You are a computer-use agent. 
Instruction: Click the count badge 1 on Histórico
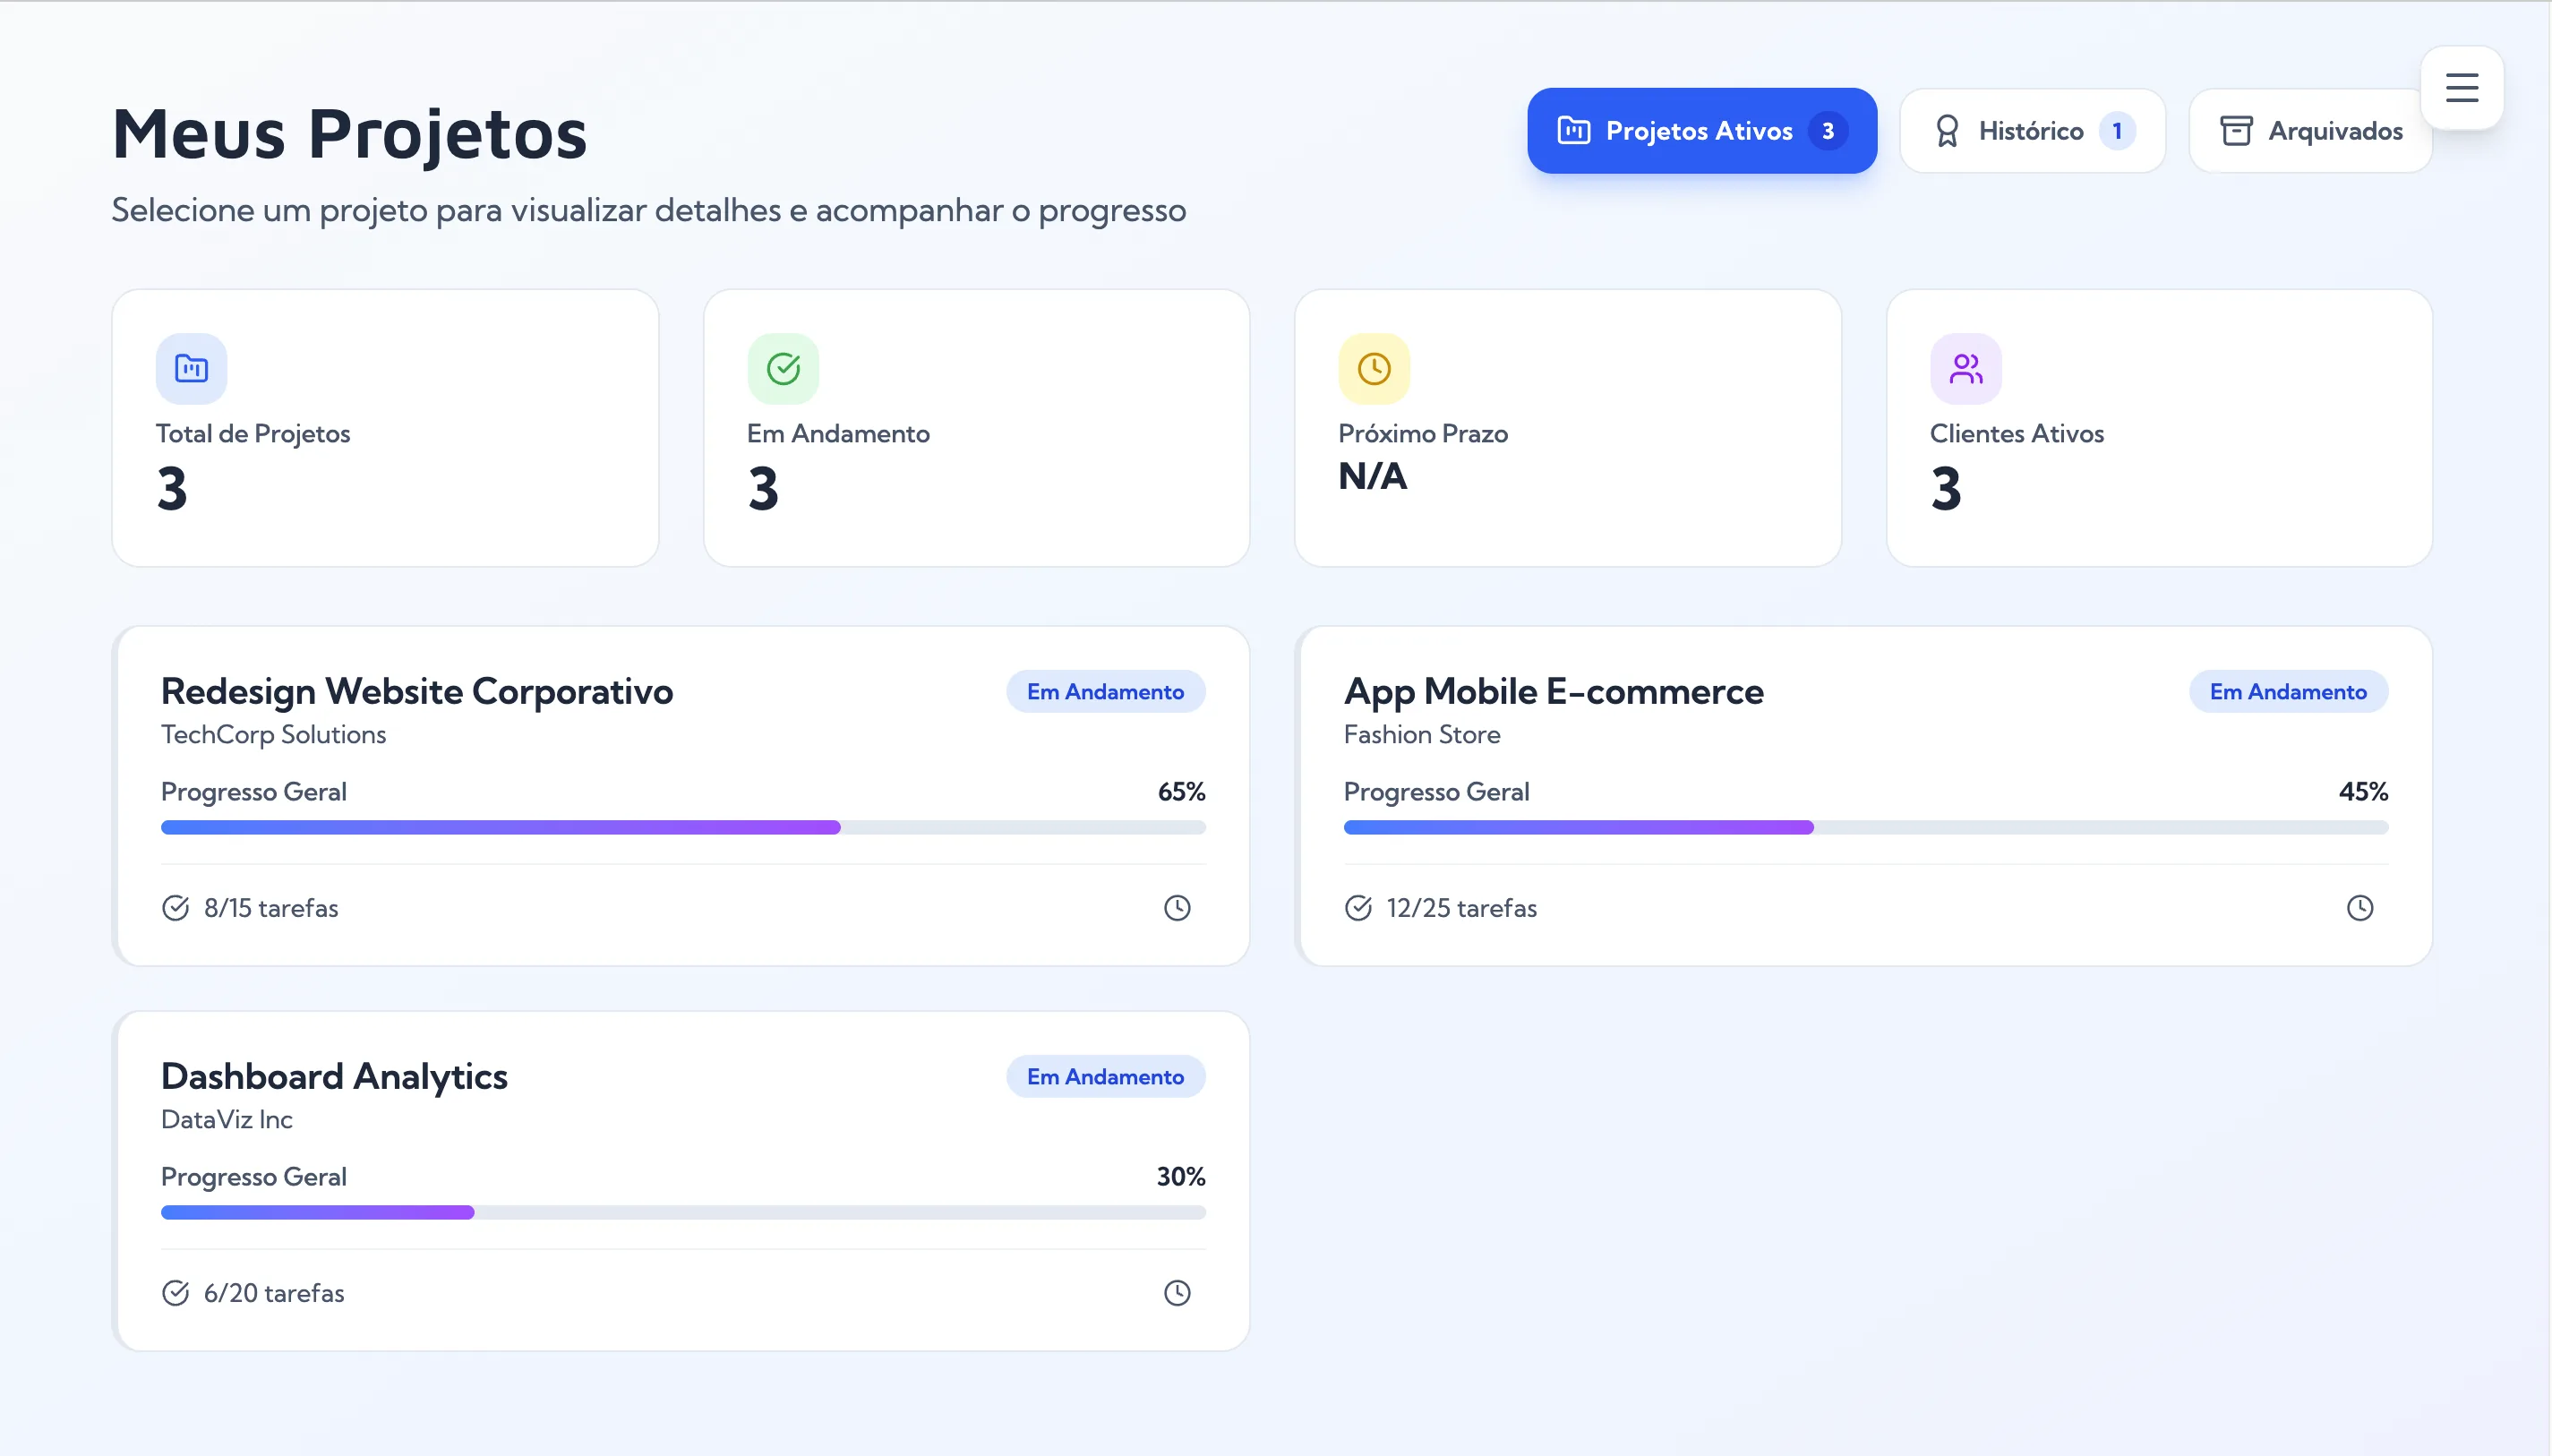(x=2117, y=131)
